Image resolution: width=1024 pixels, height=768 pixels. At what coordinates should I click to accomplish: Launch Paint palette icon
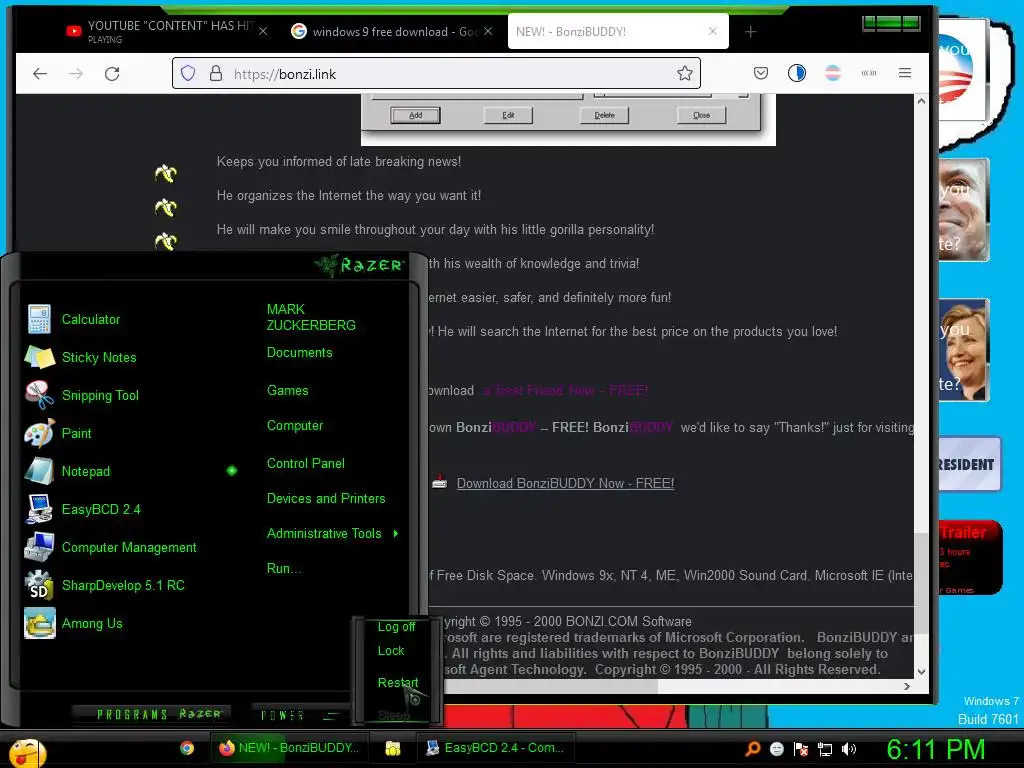pos(39,433)
